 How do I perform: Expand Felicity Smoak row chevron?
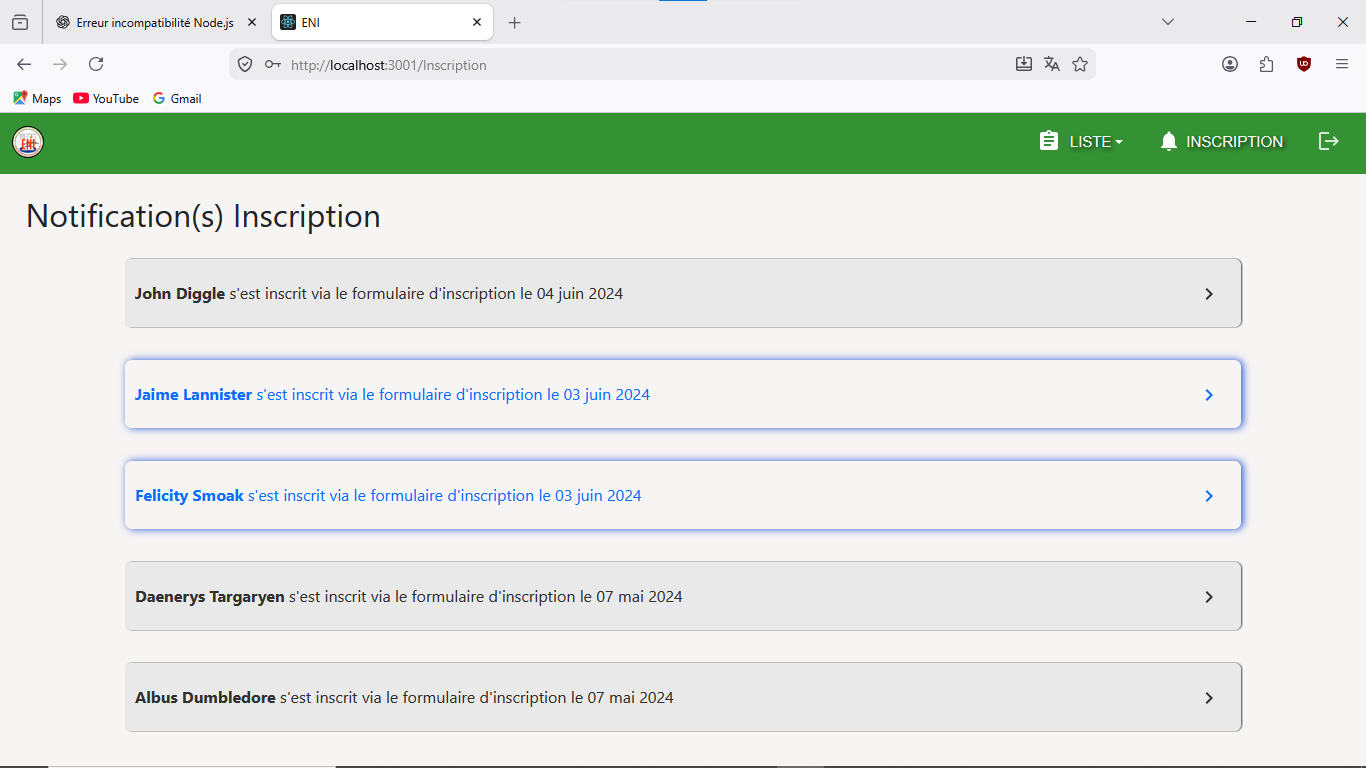pyautogui.click(x=1209, y=496)
